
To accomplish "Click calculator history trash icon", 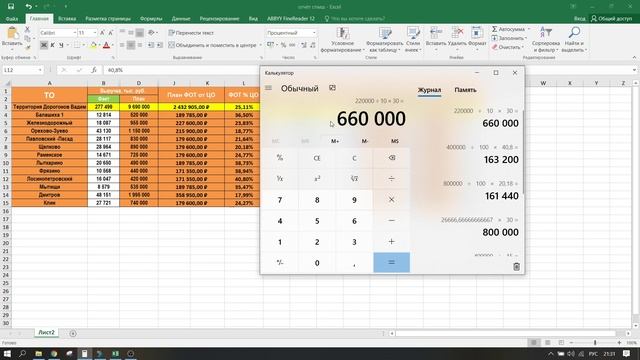I will pos(516,267).
